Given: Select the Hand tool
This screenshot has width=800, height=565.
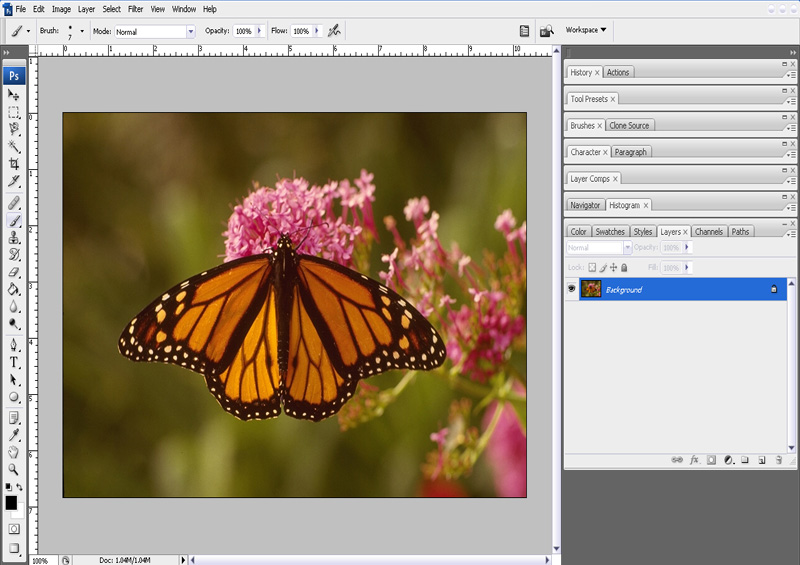Looking at the screenshot, I should coord(14,452).
